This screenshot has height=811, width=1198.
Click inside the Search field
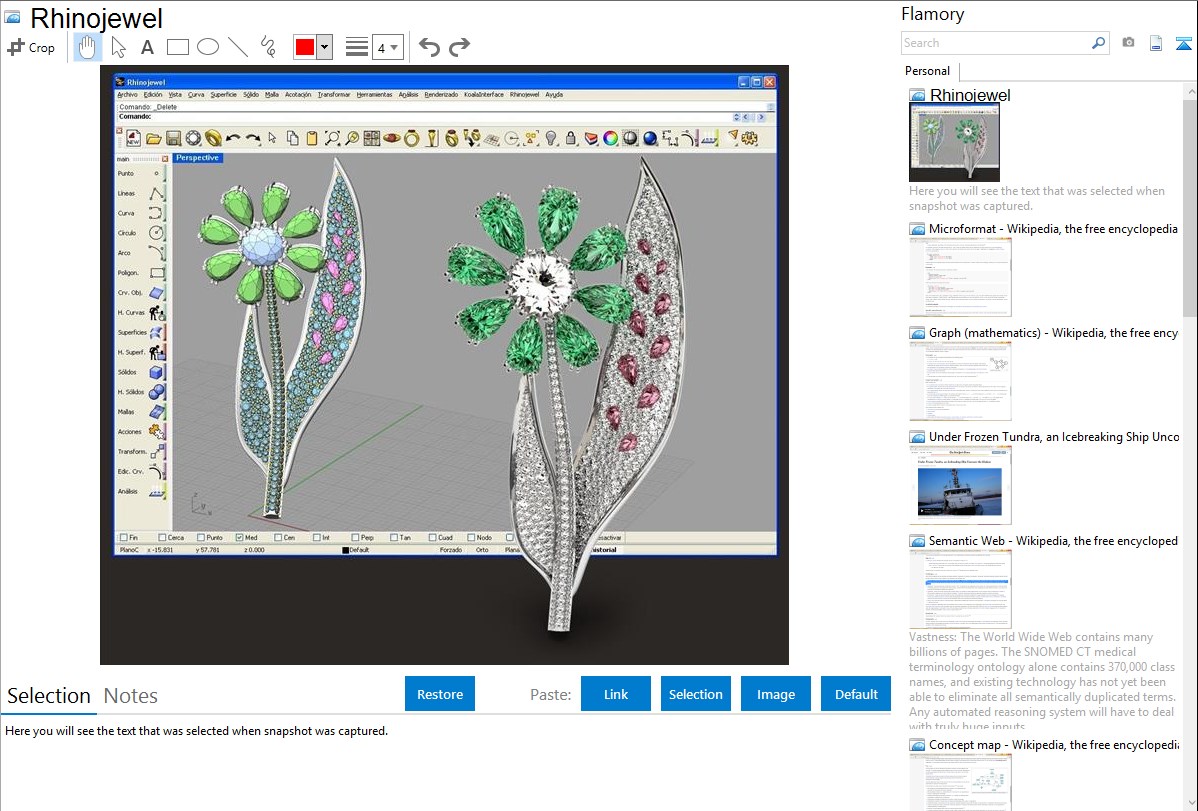click(x=995, y=43)
